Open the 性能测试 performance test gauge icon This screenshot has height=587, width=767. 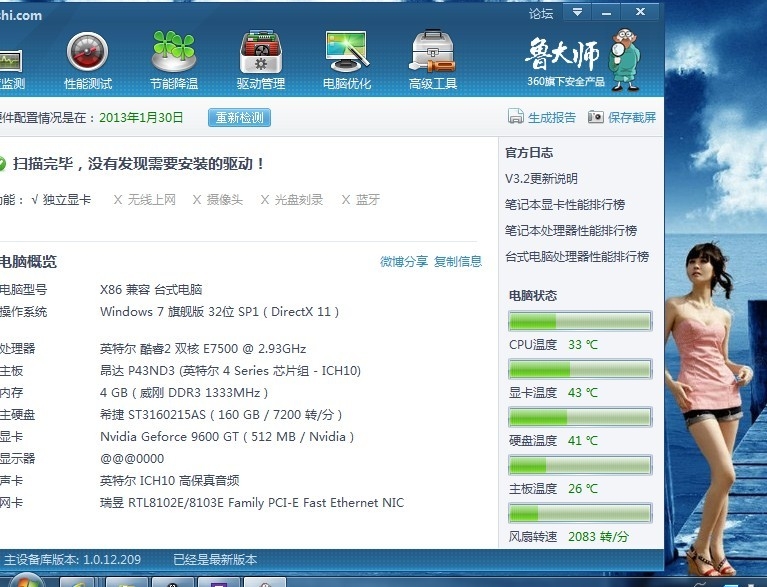coord(88,52)
